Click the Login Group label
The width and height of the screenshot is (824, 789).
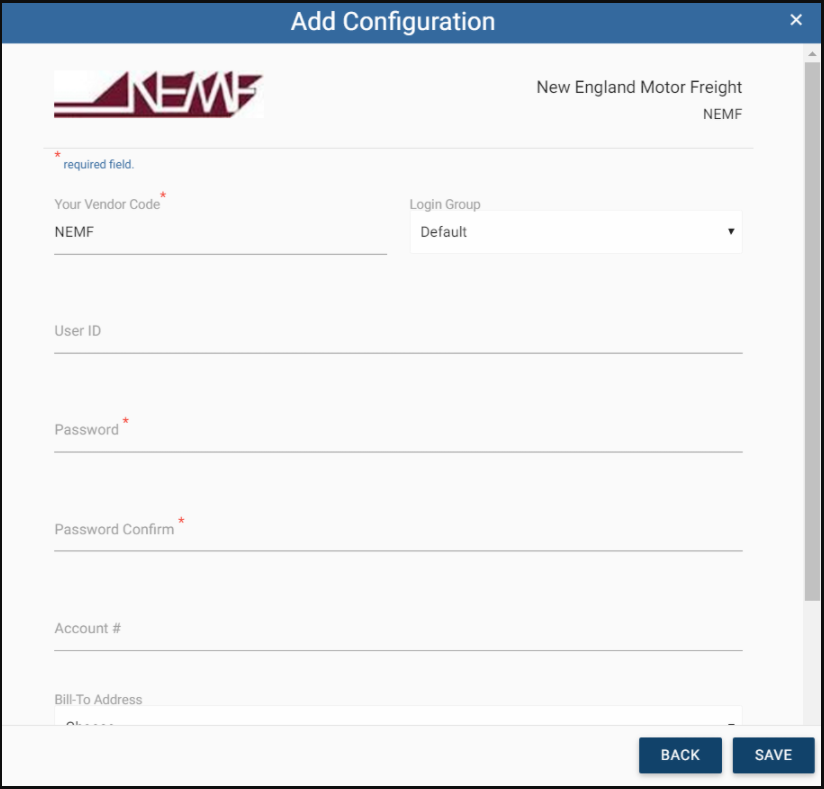[x=445, y=204]
